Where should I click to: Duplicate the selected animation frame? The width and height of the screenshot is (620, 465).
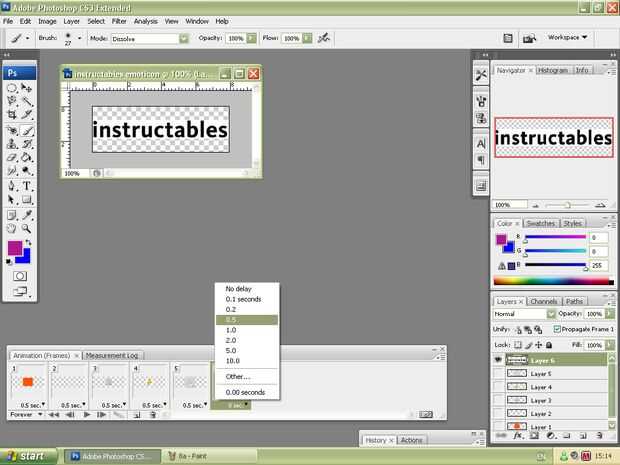point(136,414)
